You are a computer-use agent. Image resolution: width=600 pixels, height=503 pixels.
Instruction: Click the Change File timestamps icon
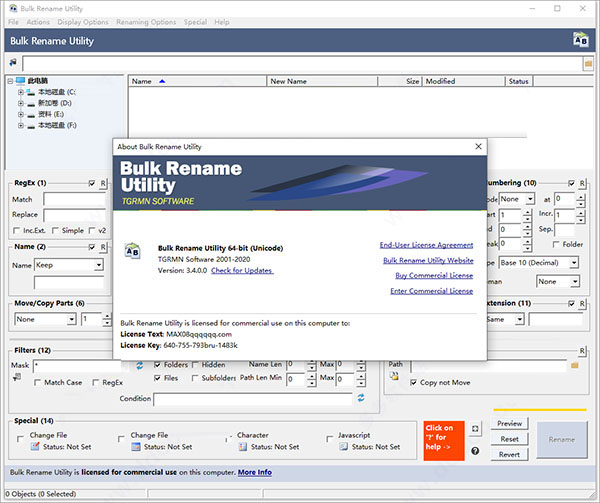tap(136, 446)
